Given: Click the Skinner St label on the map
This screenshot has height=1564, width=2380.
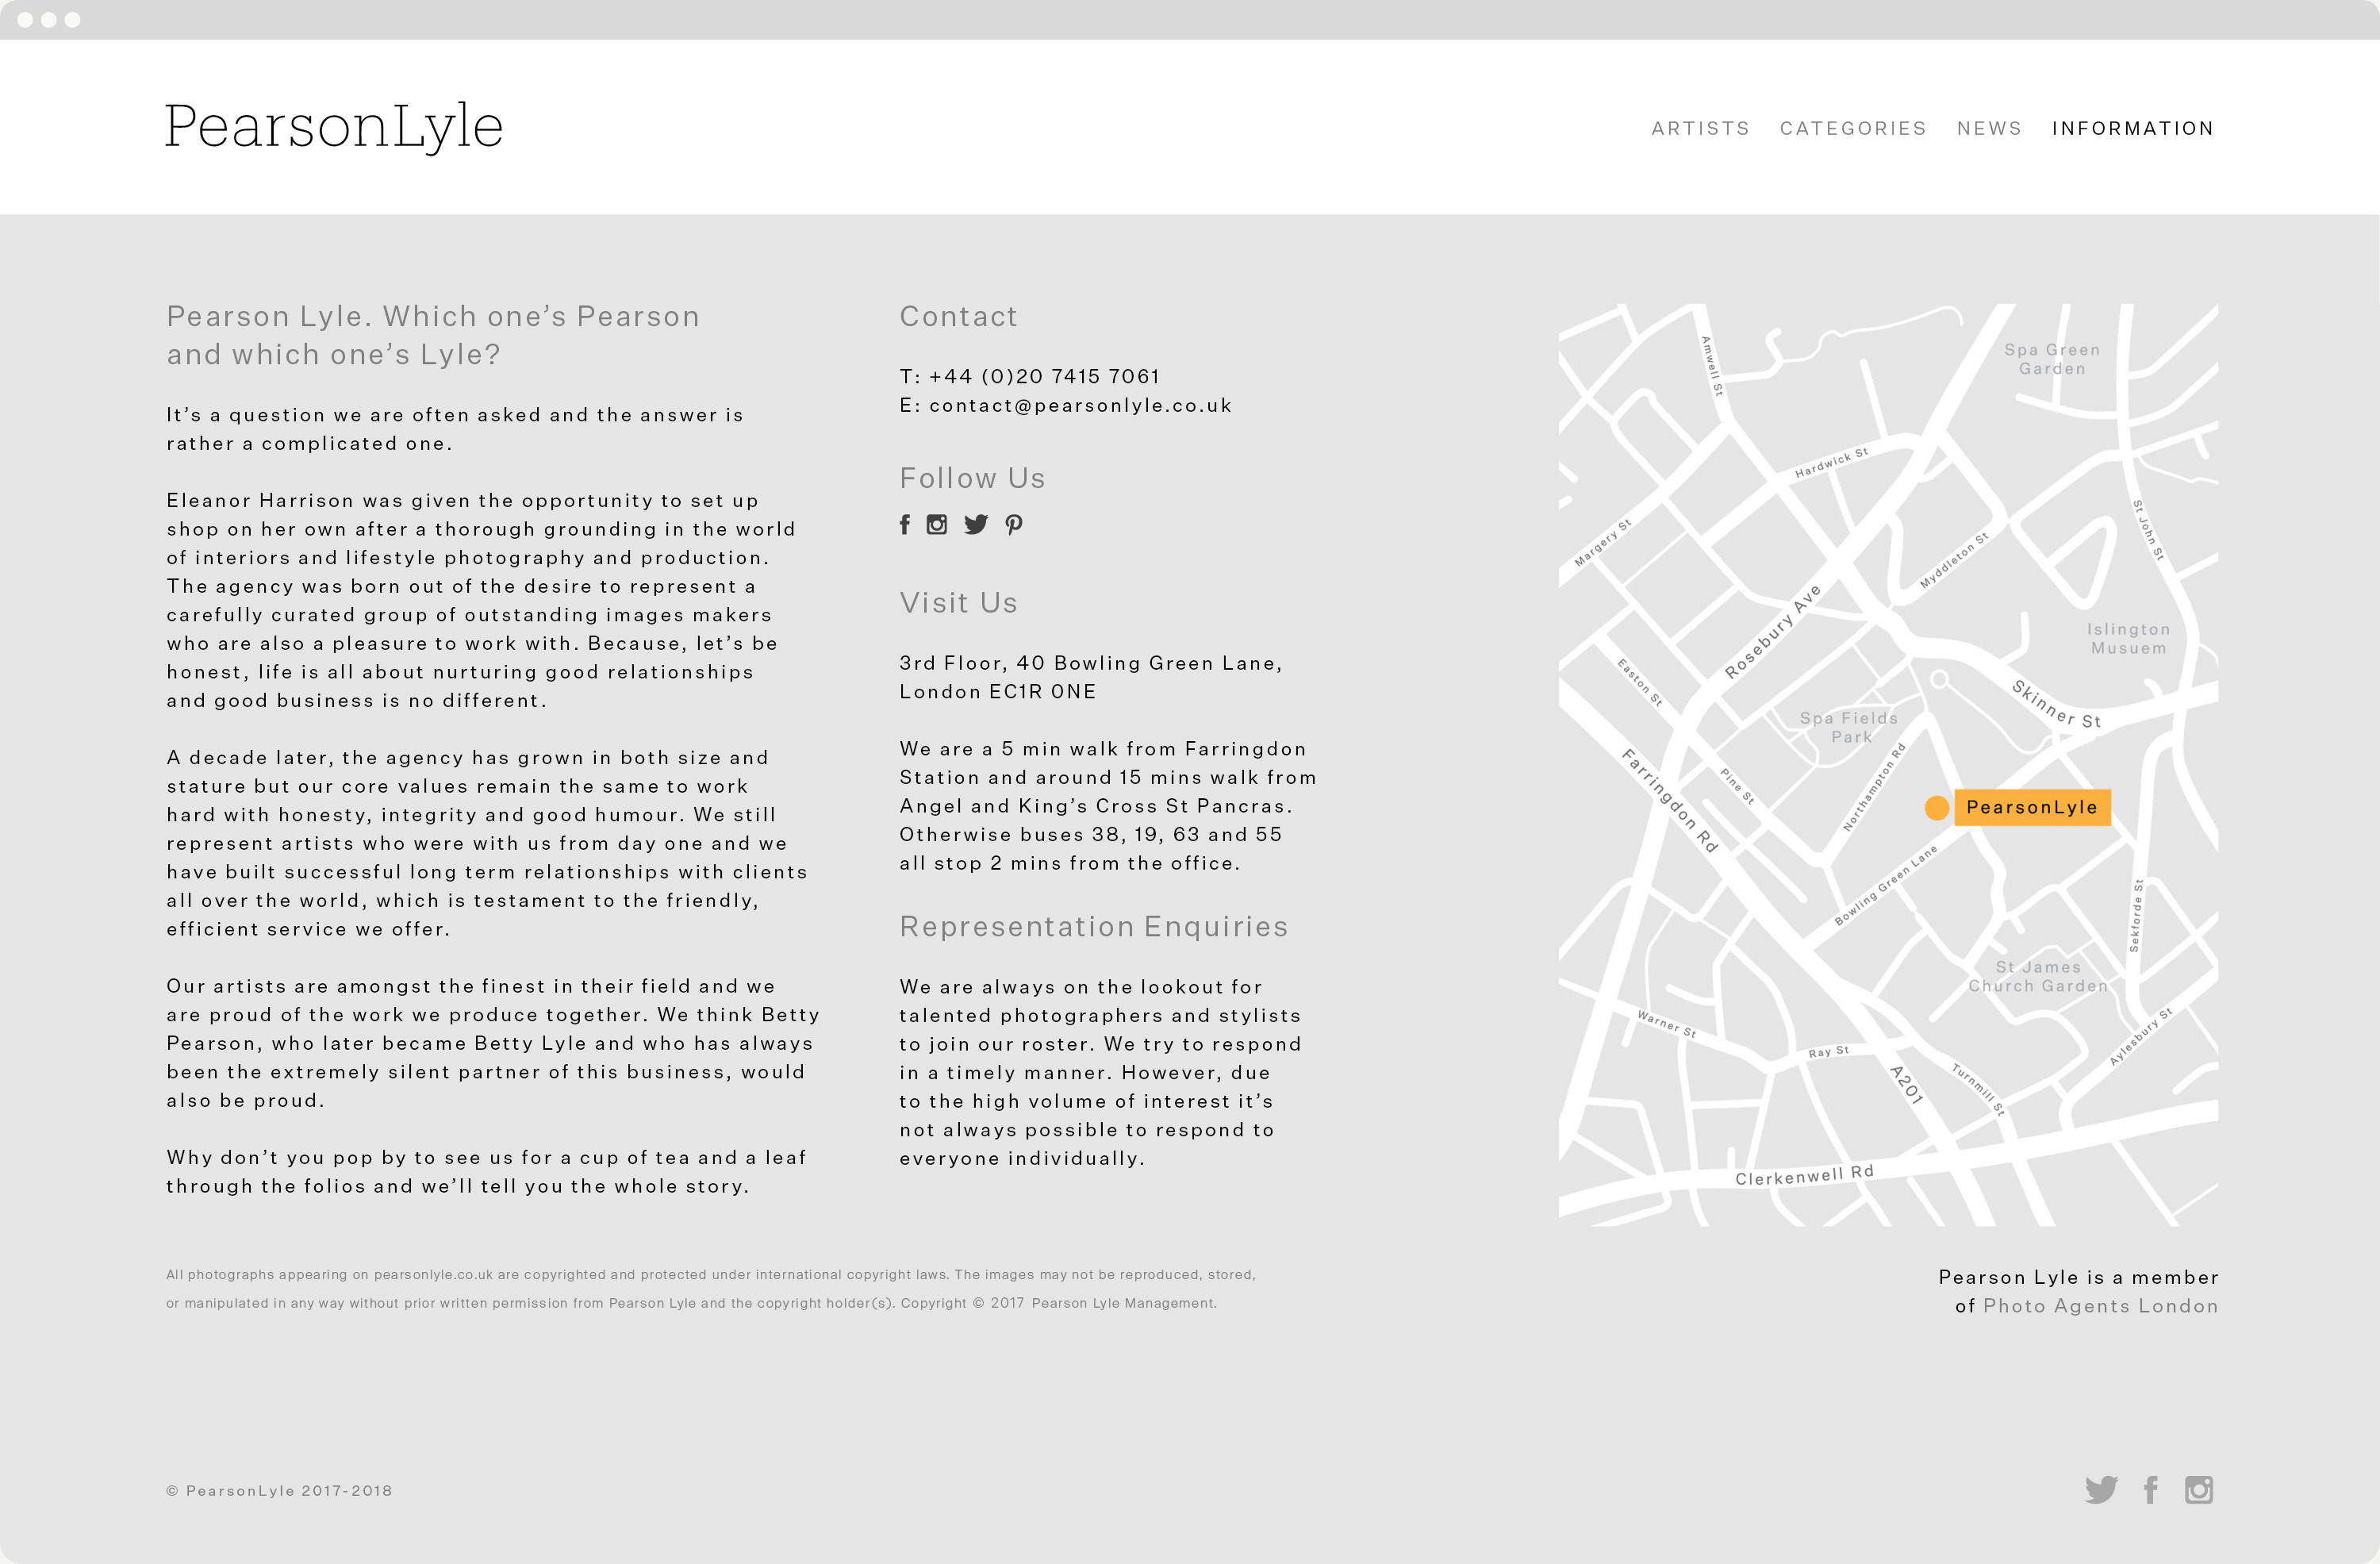Looking at the screenshot, I should [x=2056, y=705].
